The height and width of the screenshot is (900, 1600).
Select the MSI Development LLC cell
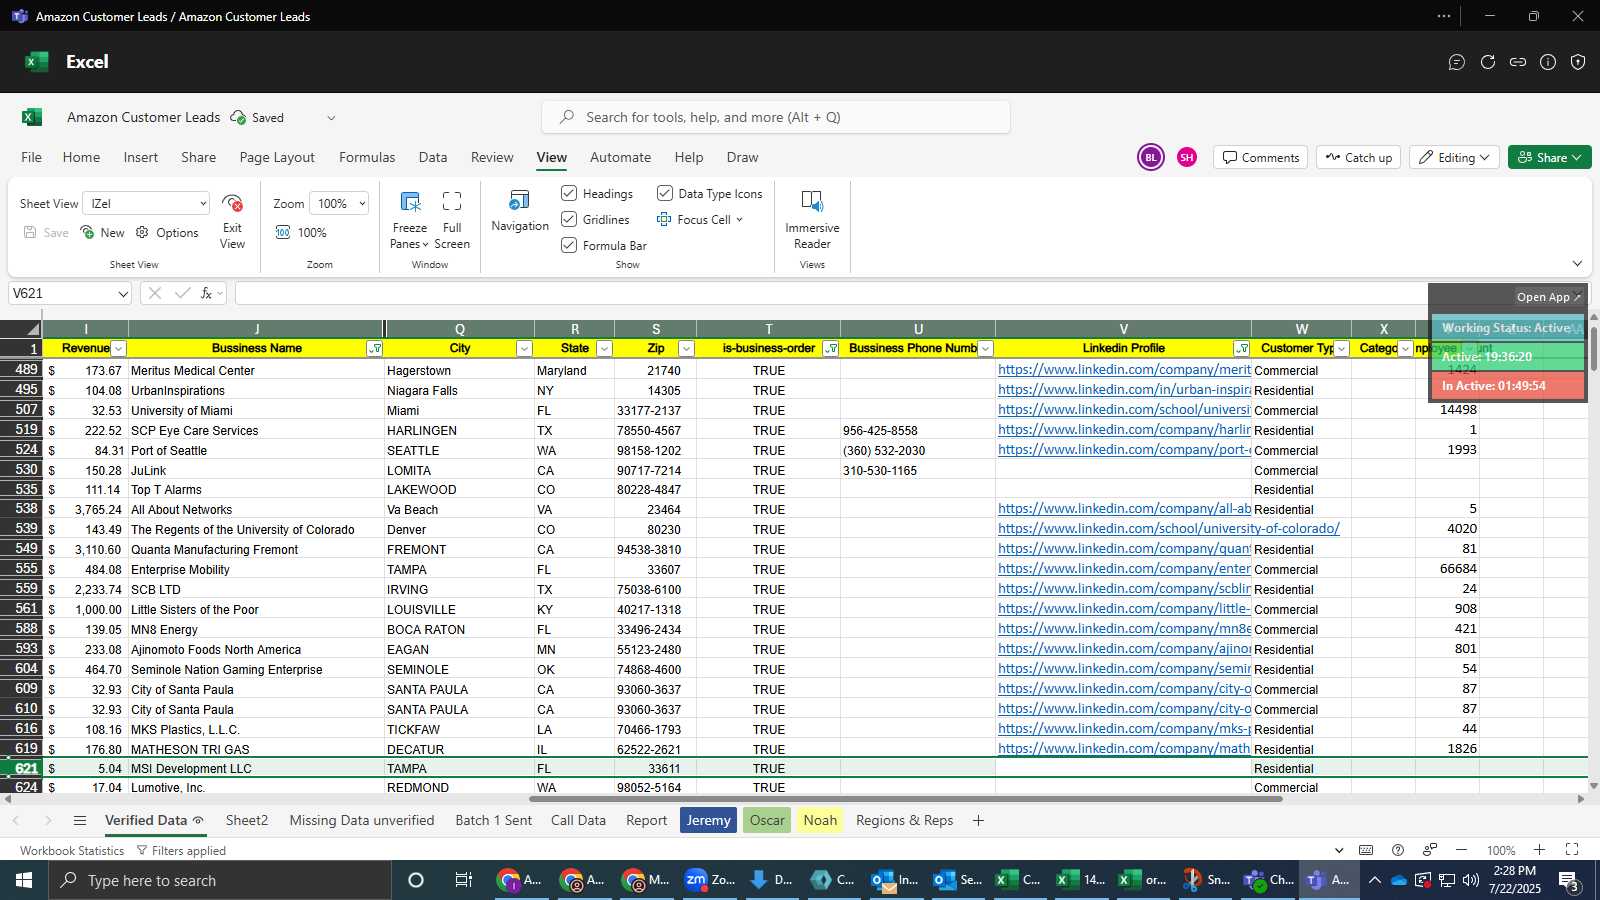[256, 769]
